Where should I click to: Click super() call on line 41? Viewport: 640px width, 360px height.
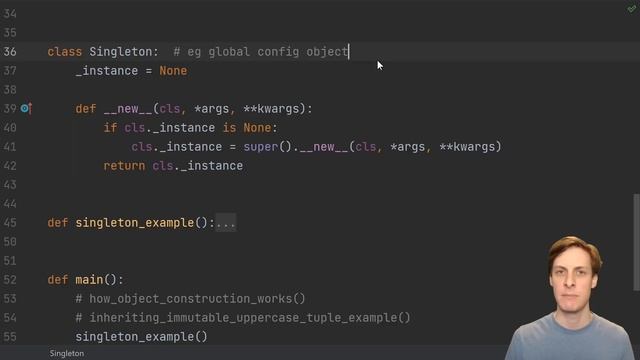click(x=268, y=147)
